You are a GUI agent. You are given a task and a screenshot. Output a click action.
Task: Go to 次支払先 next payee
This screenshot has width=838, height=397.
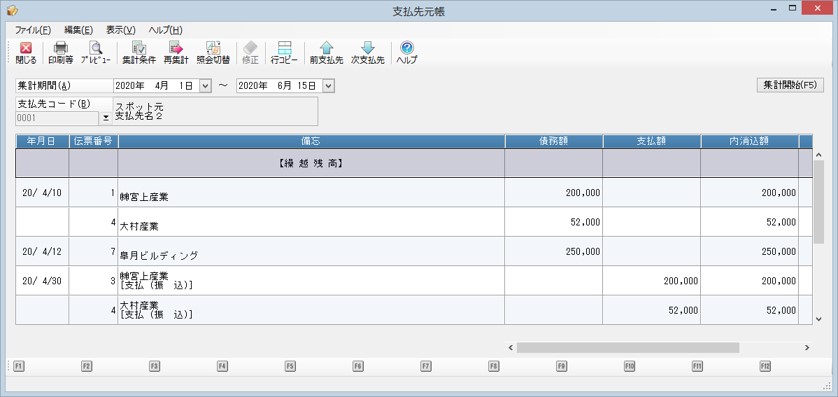368,53
